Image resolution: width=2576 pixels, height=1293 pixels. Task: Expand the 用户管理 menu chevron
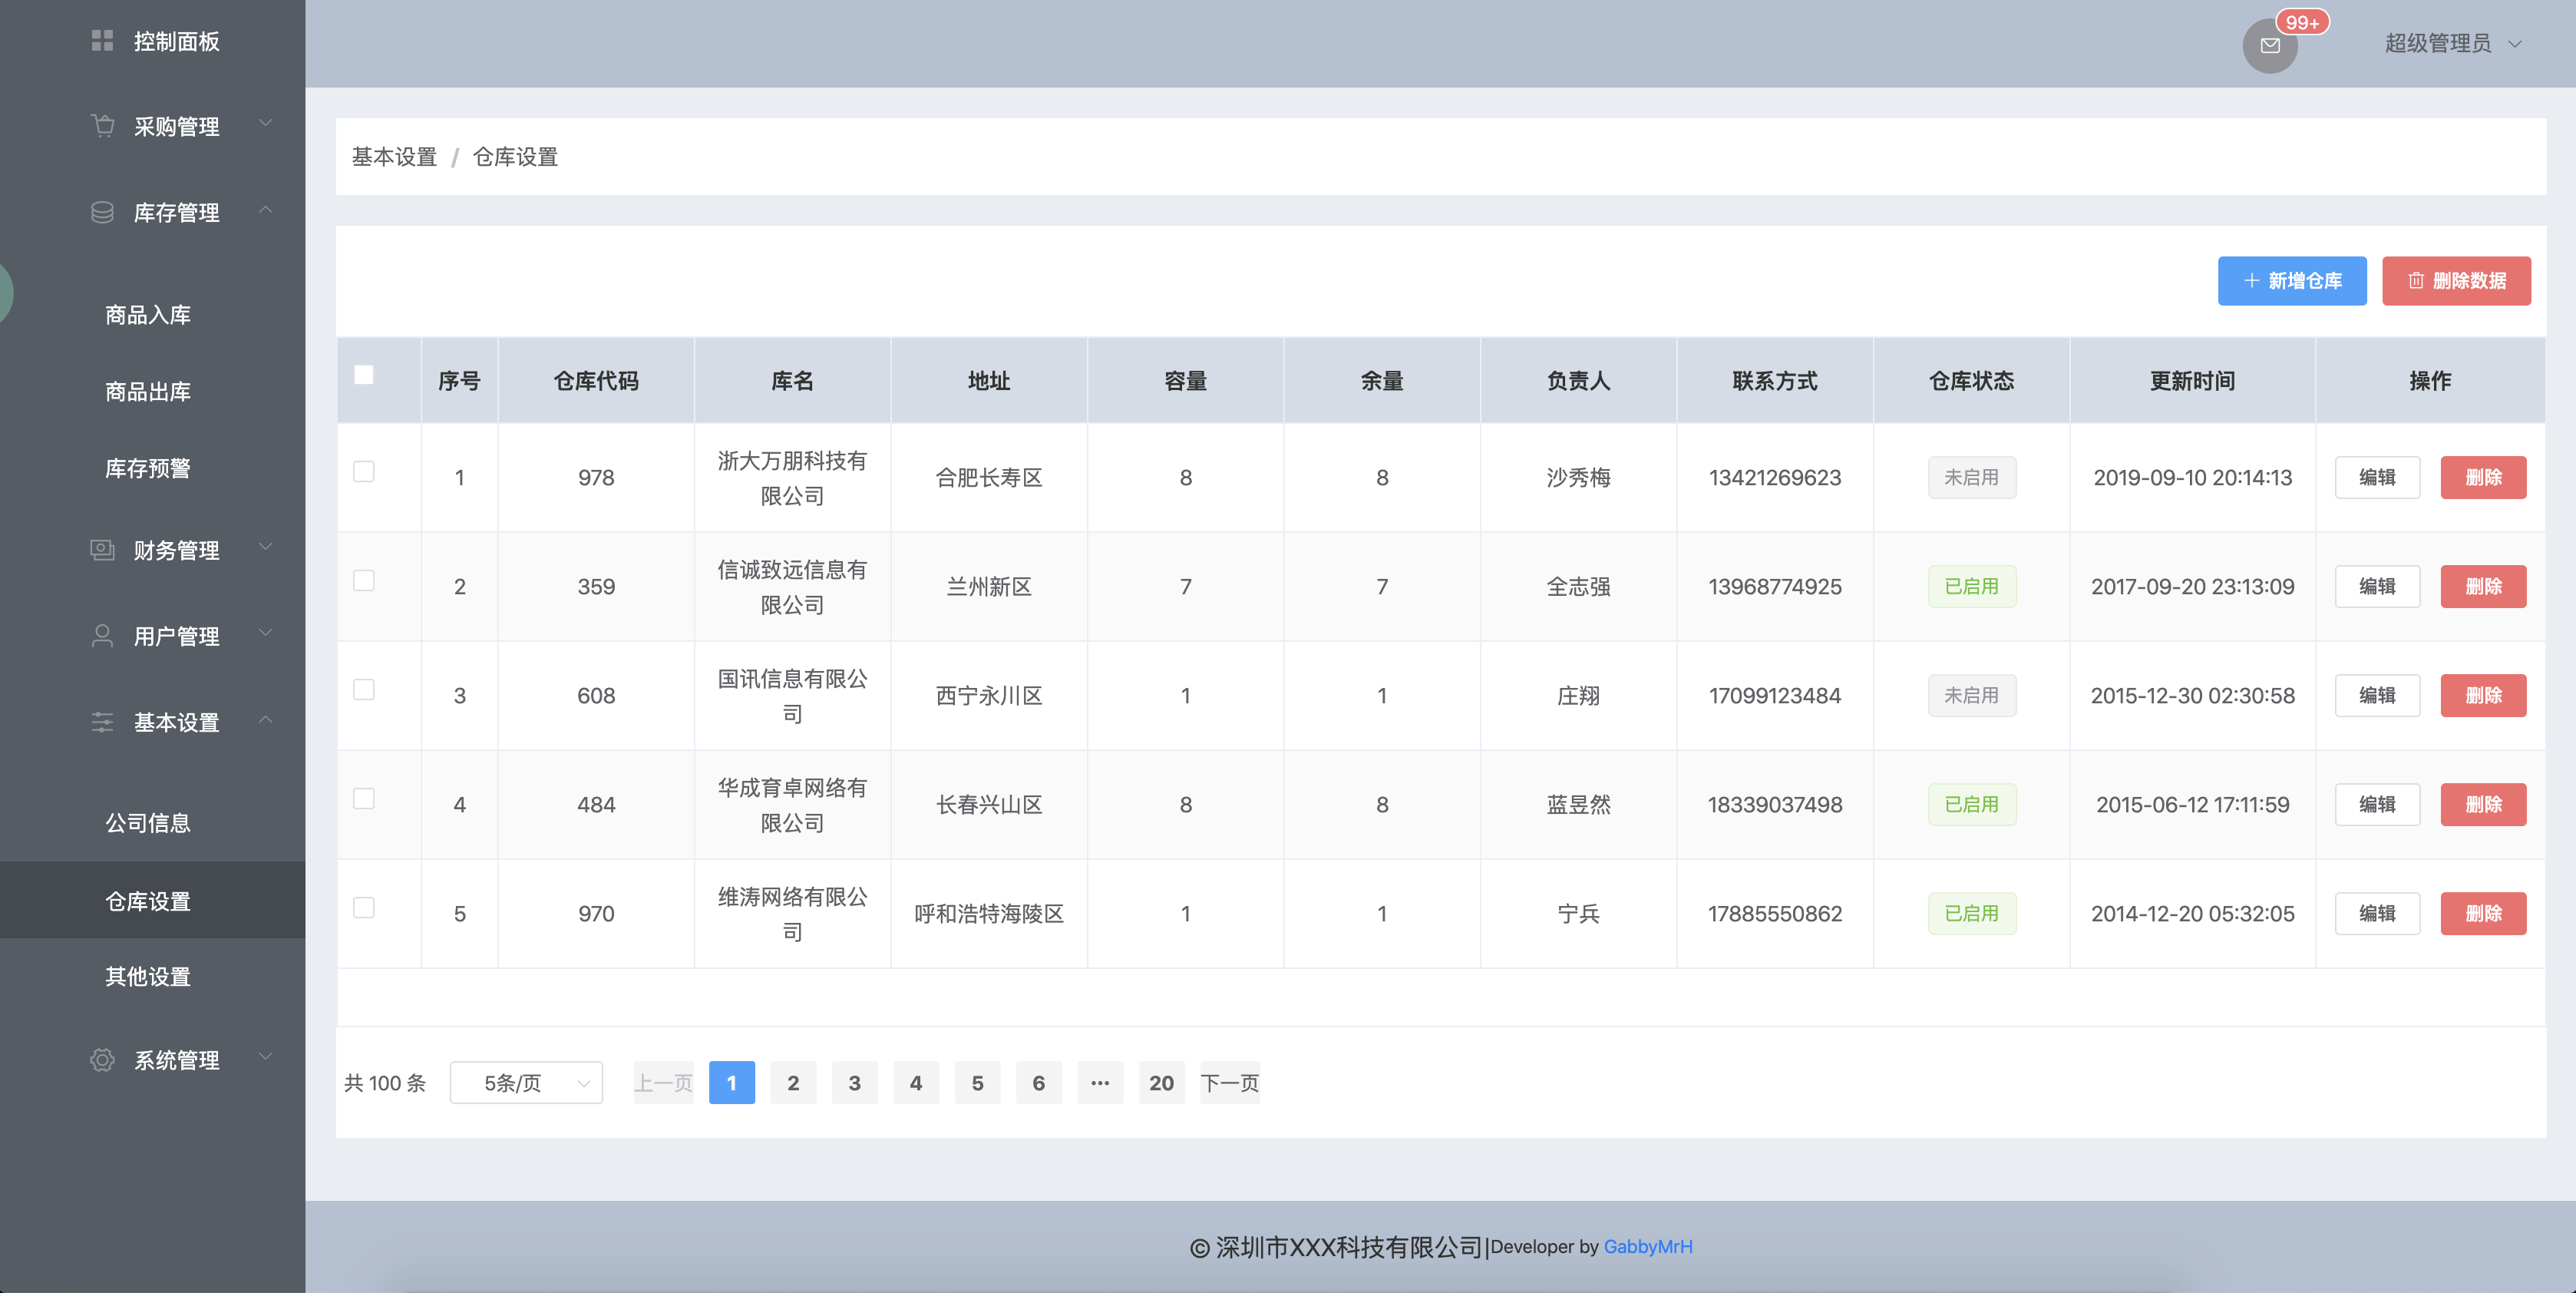(266, 633)
